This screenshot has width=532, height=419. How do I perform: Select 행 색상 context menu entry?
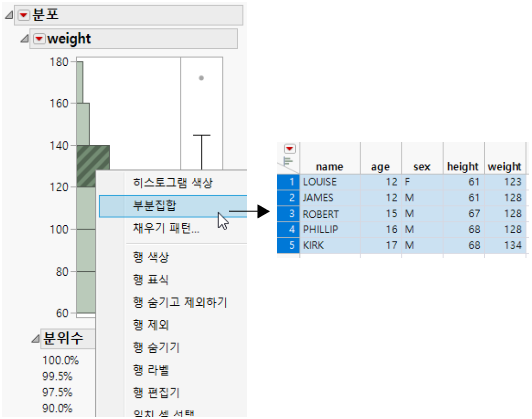pyautogui.click(x=151, y=257)
